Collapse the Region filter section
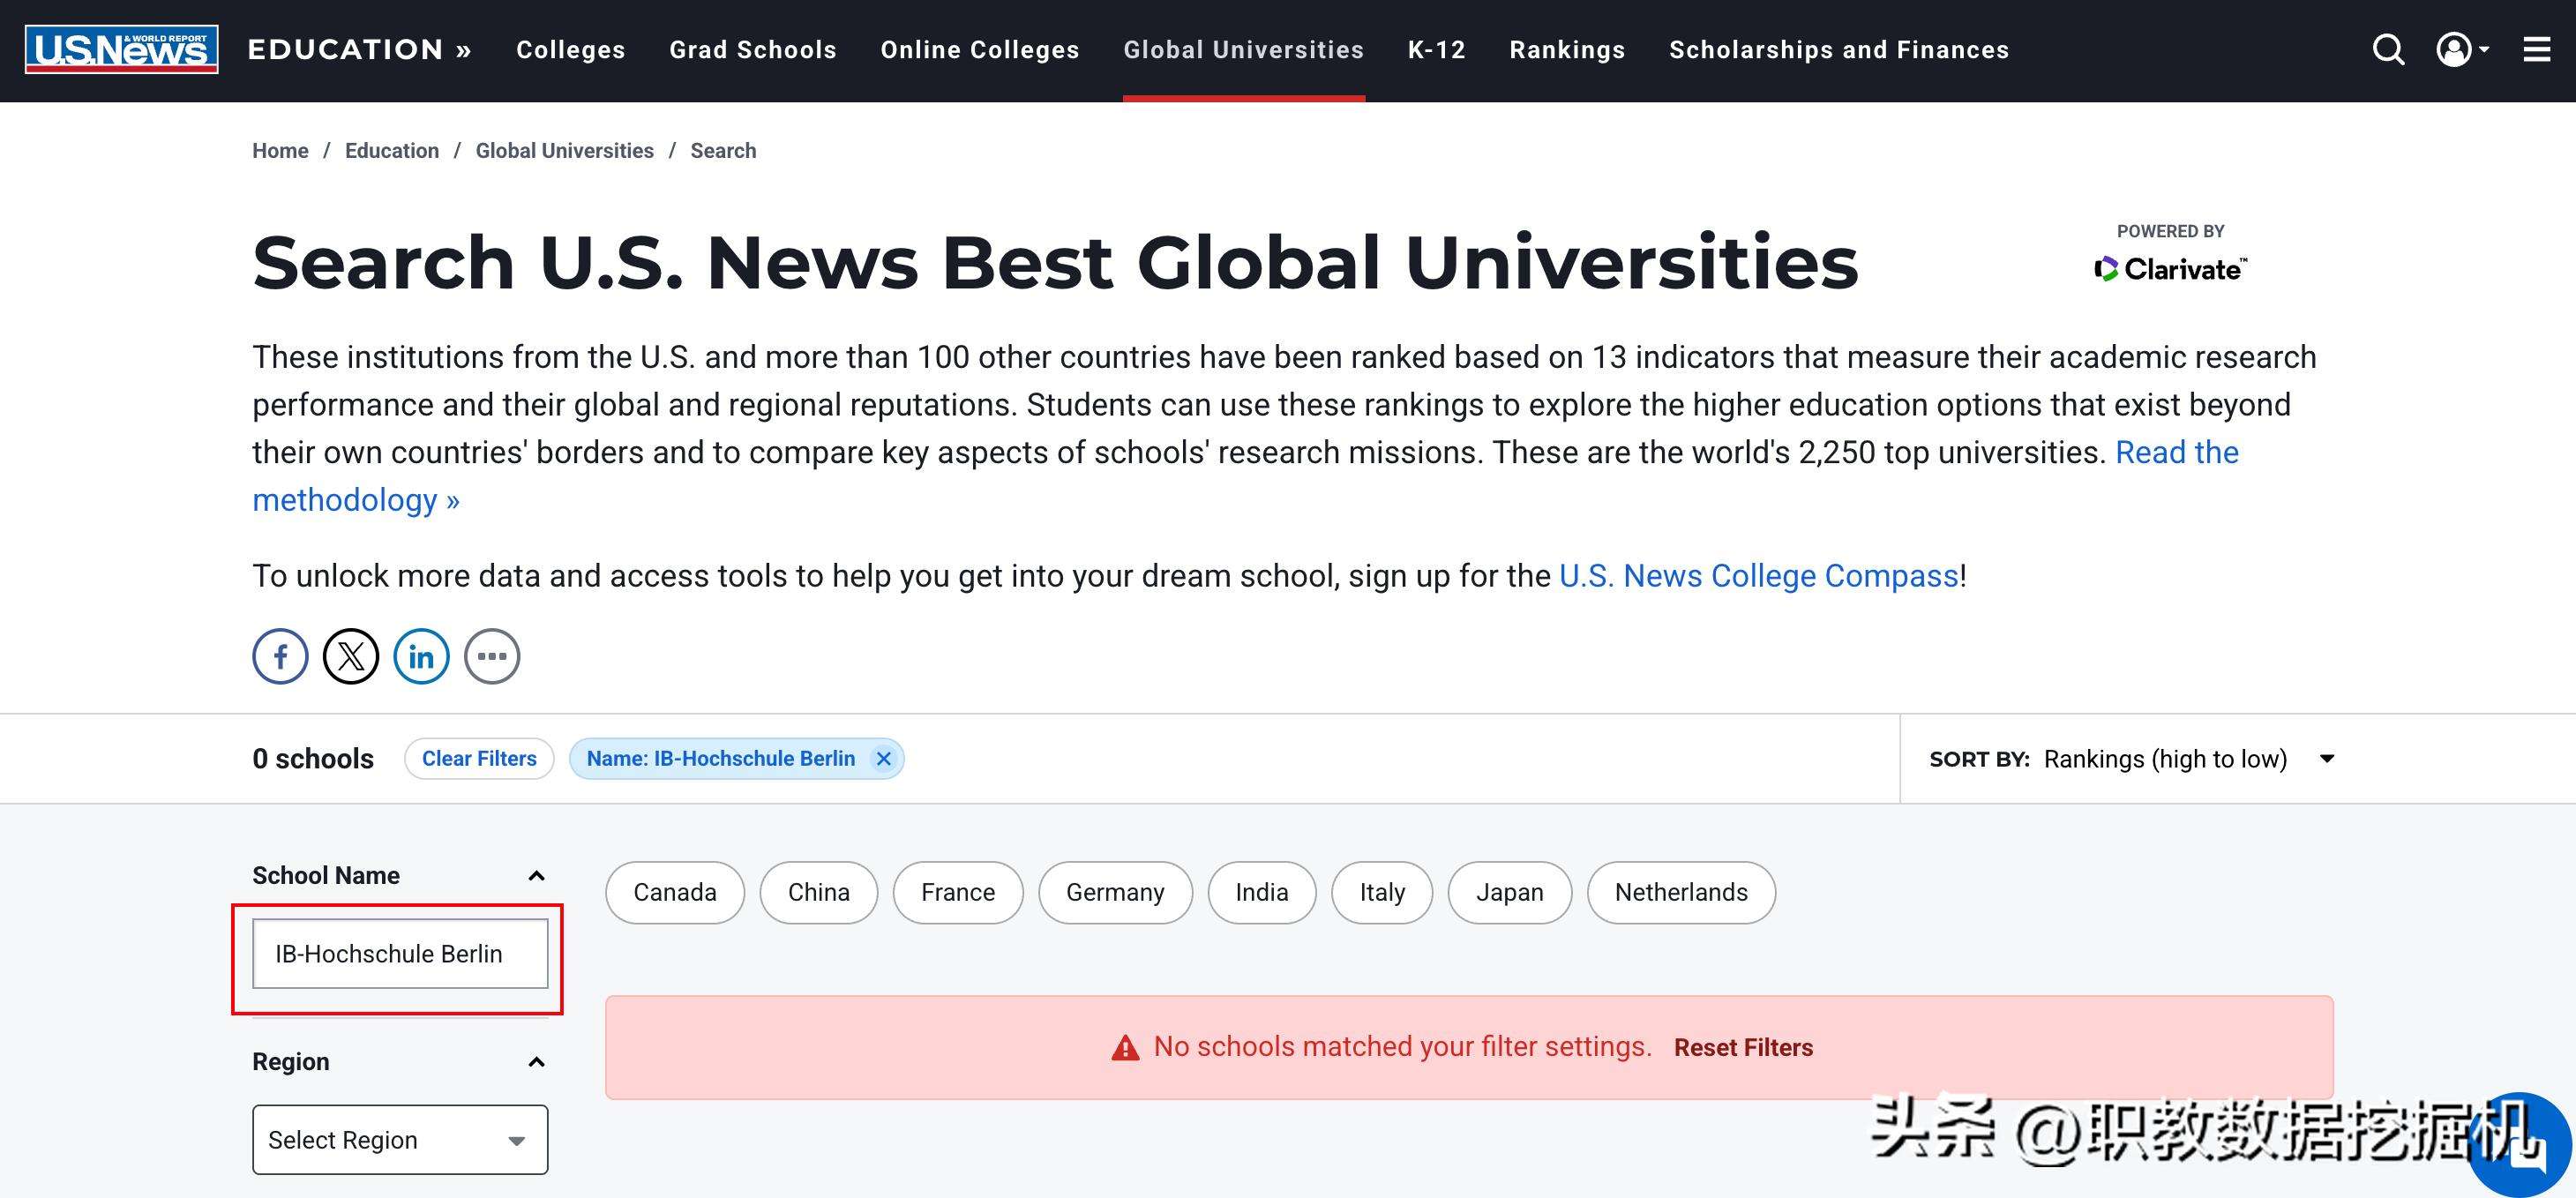The width and height of the screenshot is (2576, 1198). tap(536, 1062)
